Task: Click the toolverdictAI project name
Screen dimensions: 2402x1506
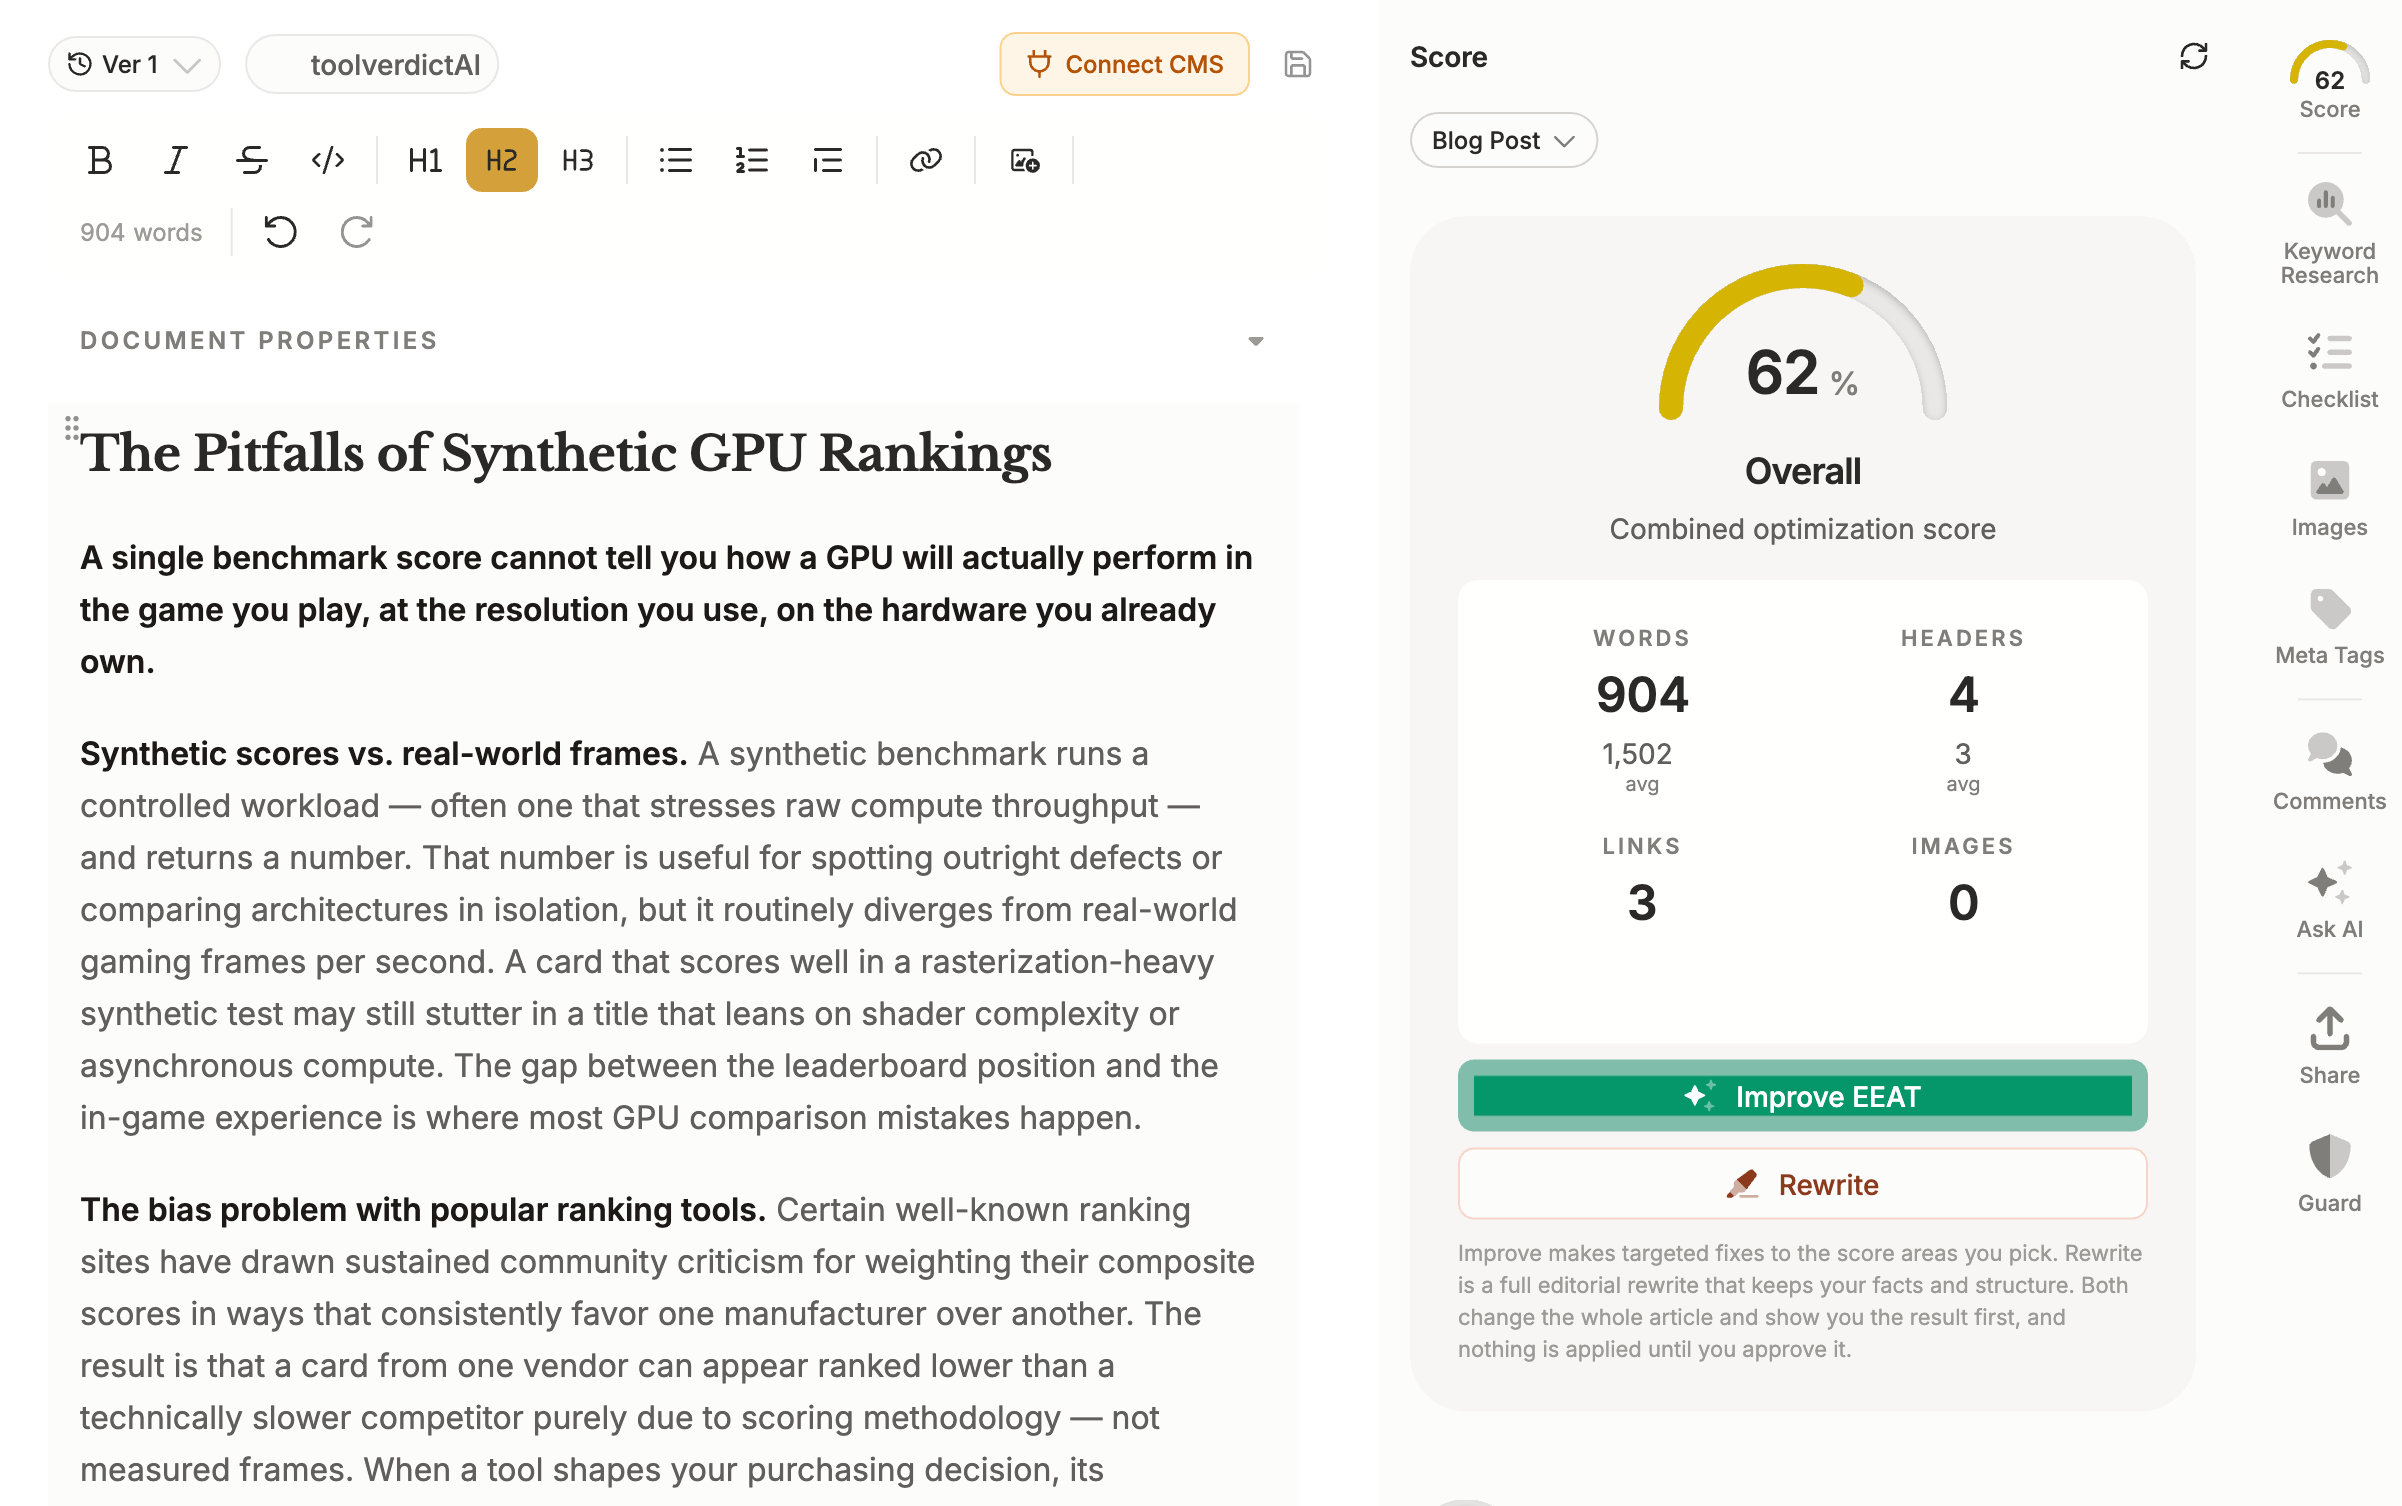Action: pos(372,64)
